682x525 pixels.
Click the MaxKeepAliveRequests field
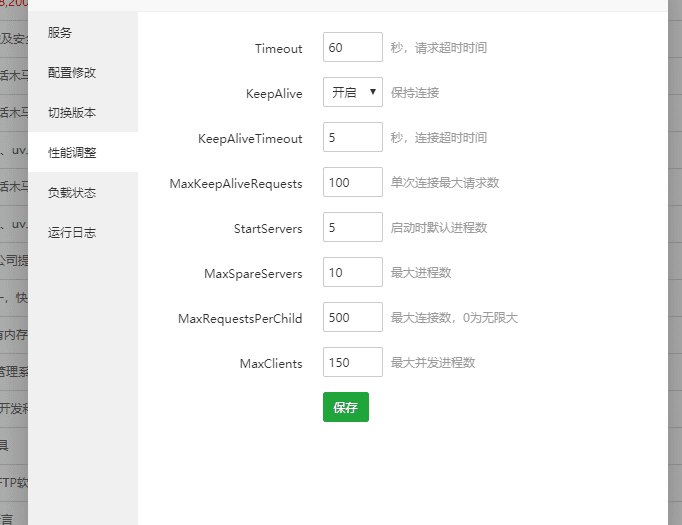tap(352, 182)
